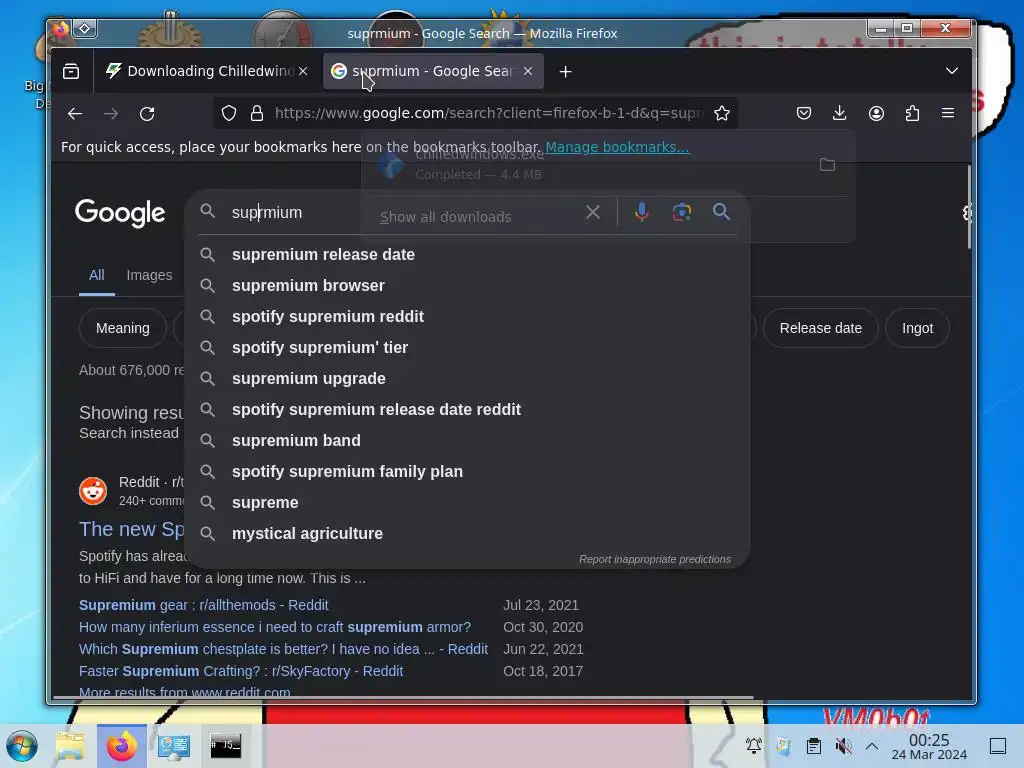Open the Extensions puzzle icon
This screenshot has height=768, width=1024.
[912, 114]
